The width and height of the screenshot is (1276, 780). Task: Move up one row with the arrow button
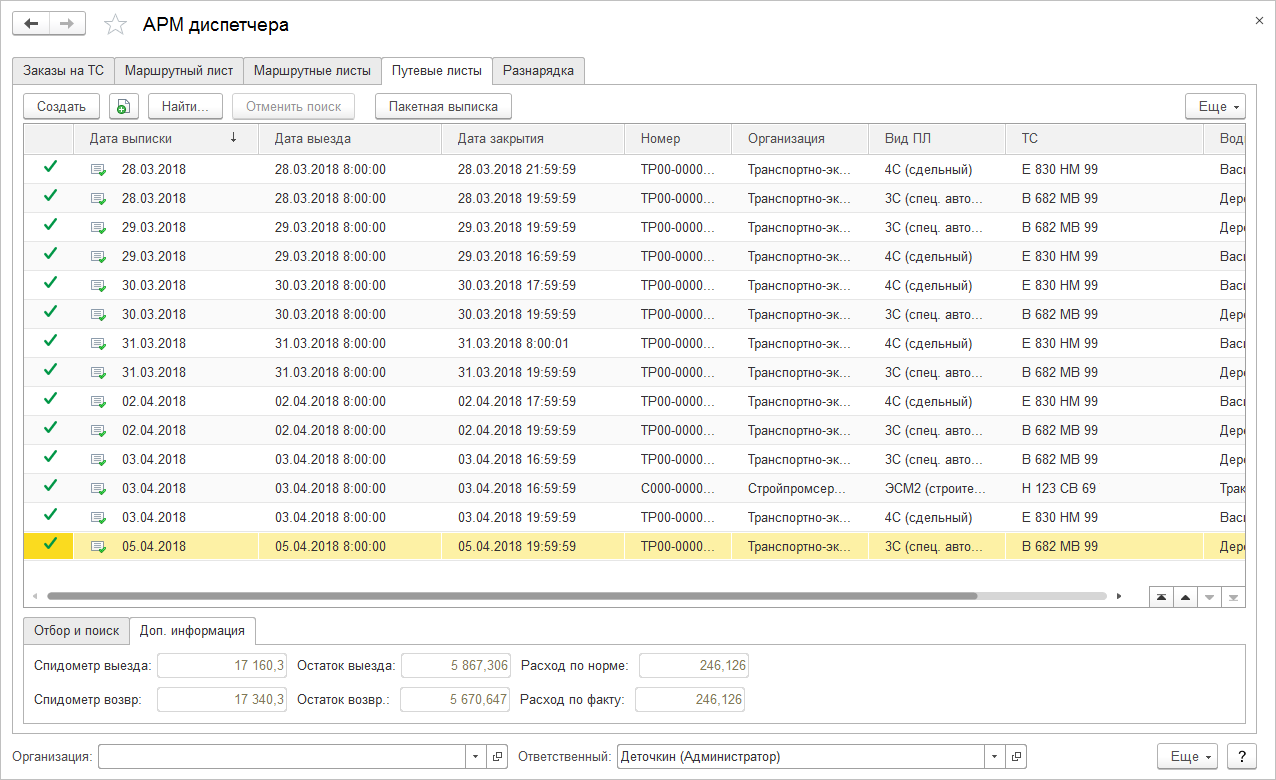1185,596
